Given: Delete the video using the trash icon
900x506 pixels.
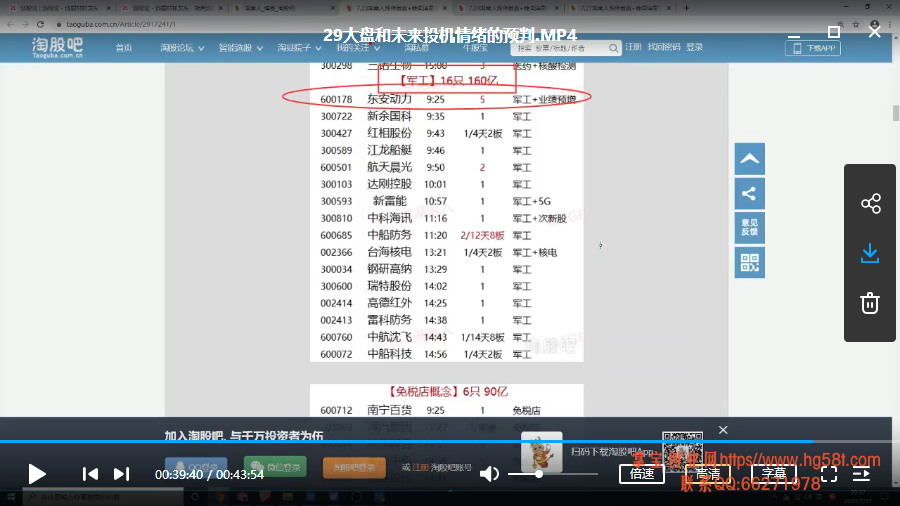Looking at the screenshot, I should 870,303.
